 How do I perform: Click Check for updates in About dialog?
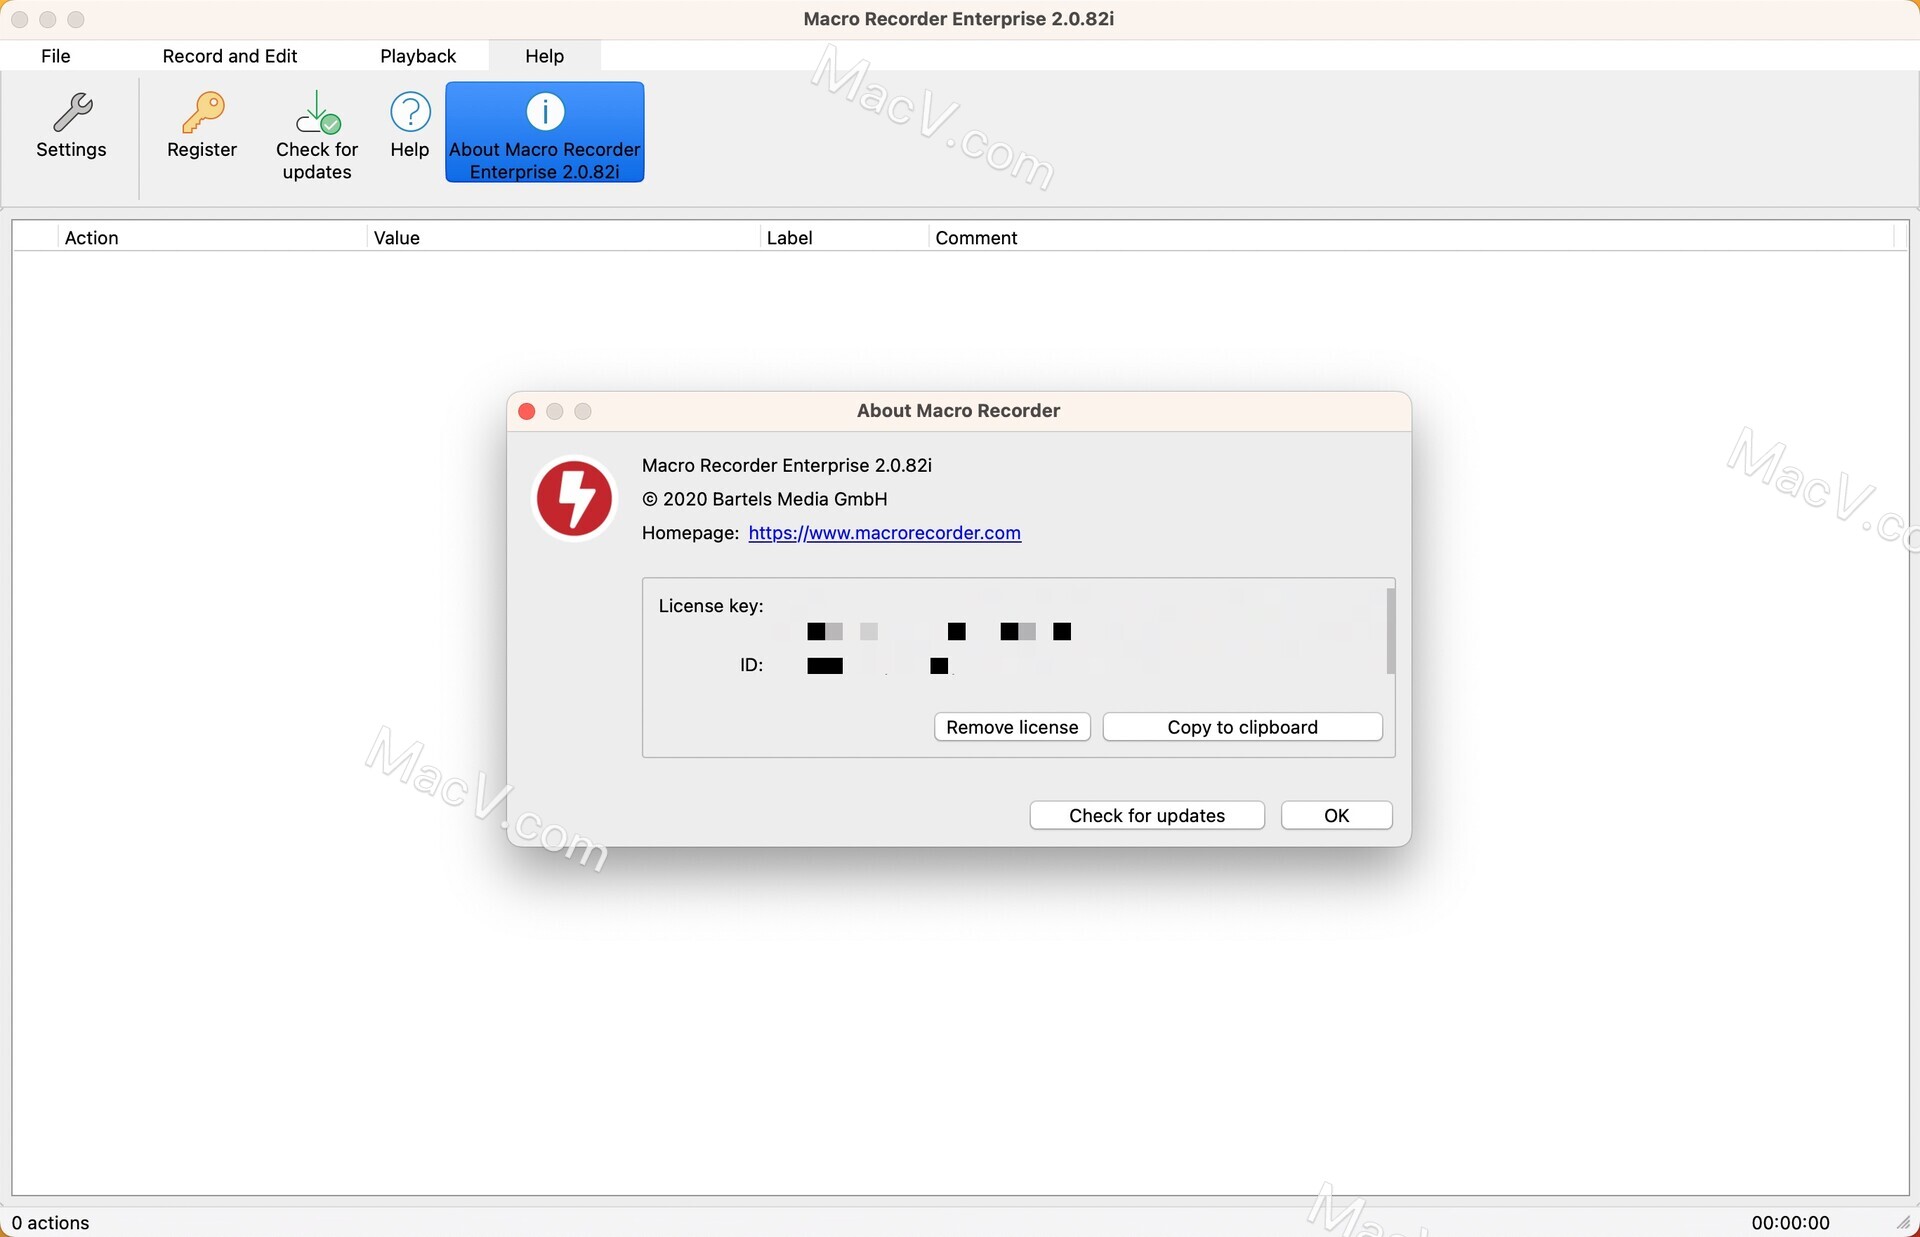[1147, 815]
